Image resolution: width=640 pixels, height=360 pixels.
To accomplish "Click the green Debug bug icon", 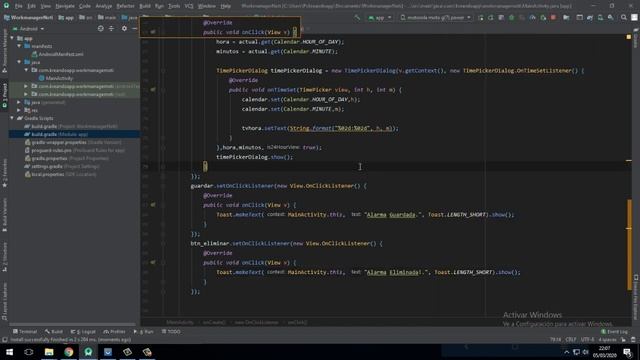I will [511, 18].
